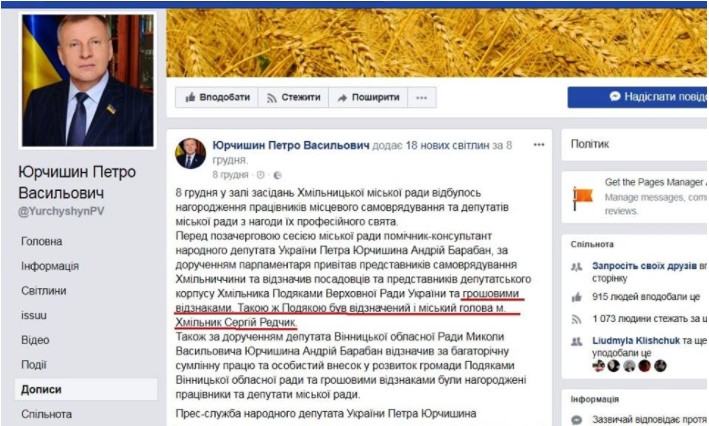The width and height of the screenshot is (709, 426).
Task: Open post options ellipsis menu
Action: tap(539, 145)
